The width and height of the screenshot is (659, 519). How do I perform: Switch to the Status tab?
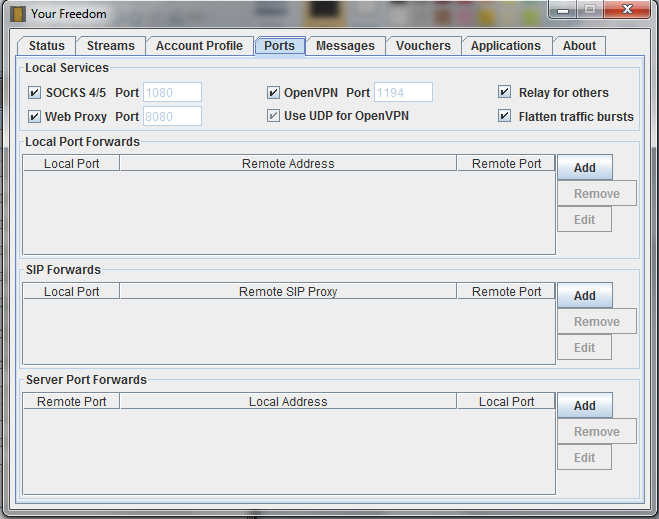[x=47, y=45]
